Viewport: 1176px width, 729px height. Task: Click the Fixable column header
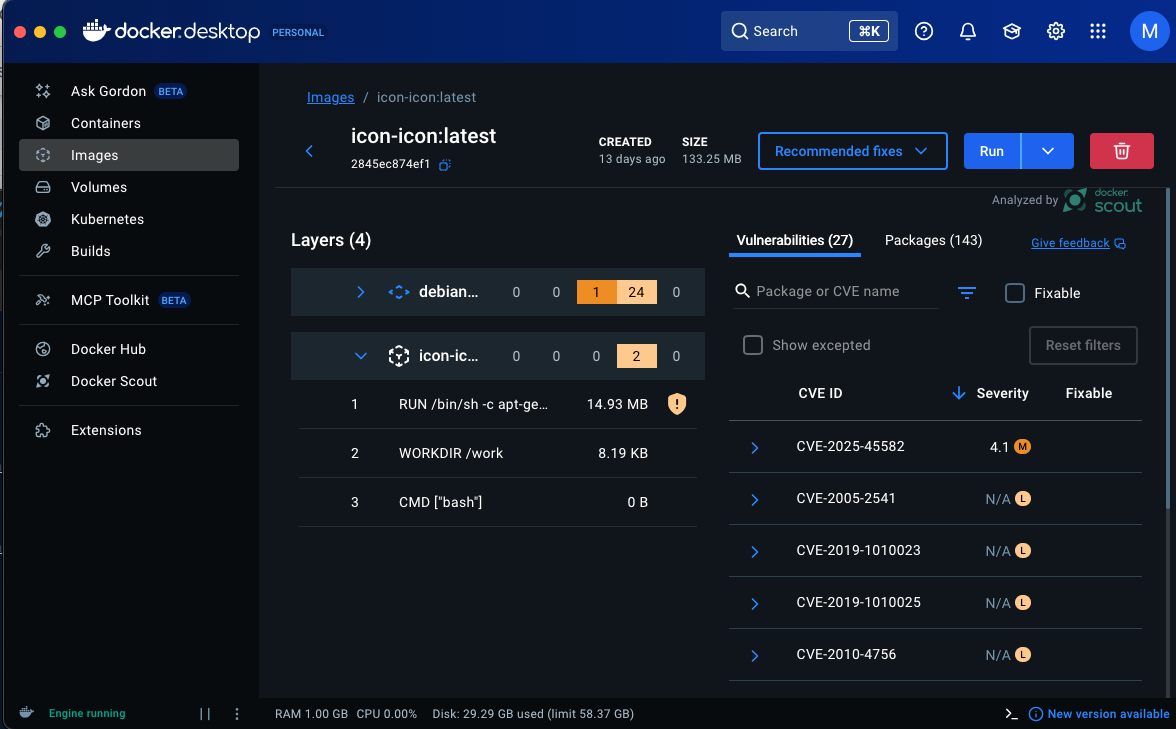point(1088,393)
